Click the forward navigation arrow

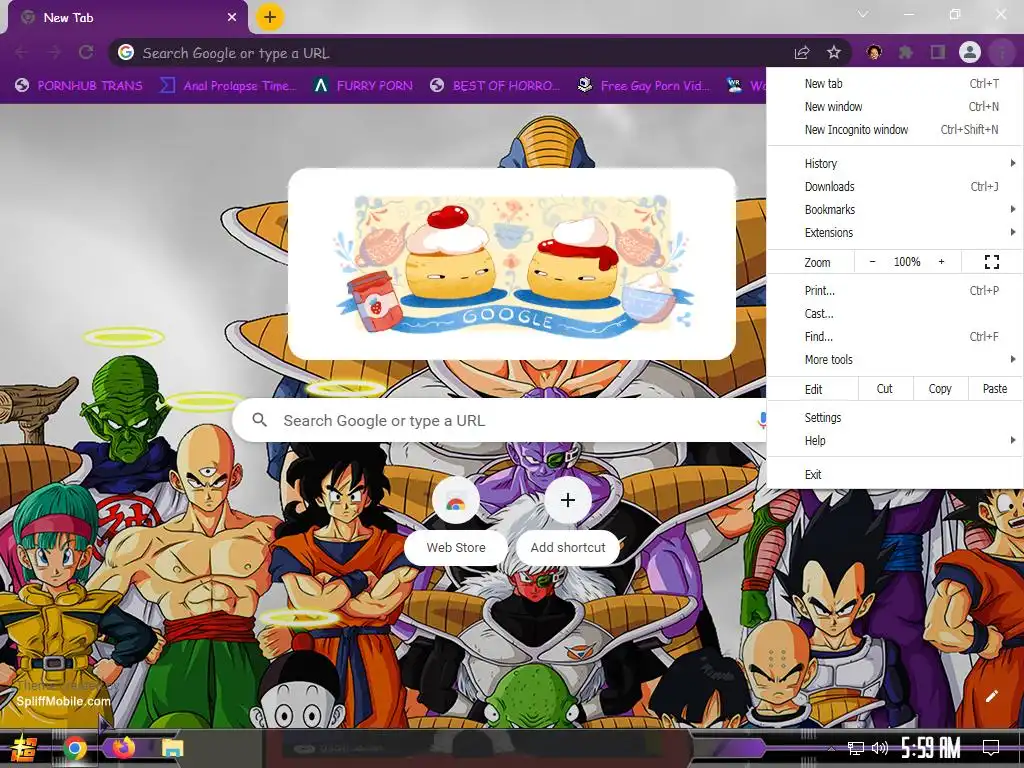coord(54,52)
